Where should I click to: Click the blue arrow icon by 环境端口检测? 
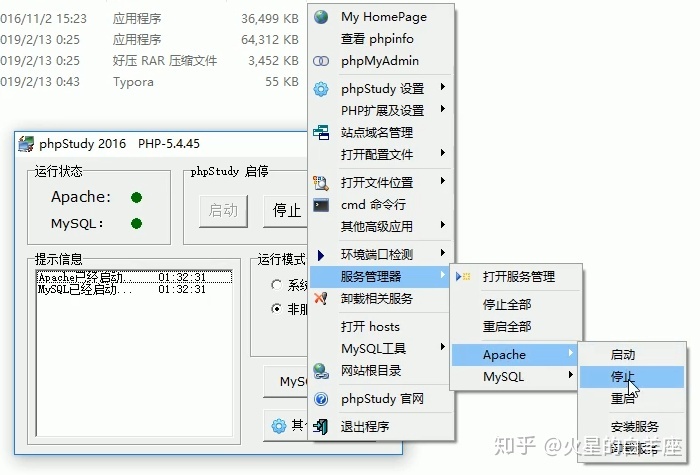click(x=321, y=255)
